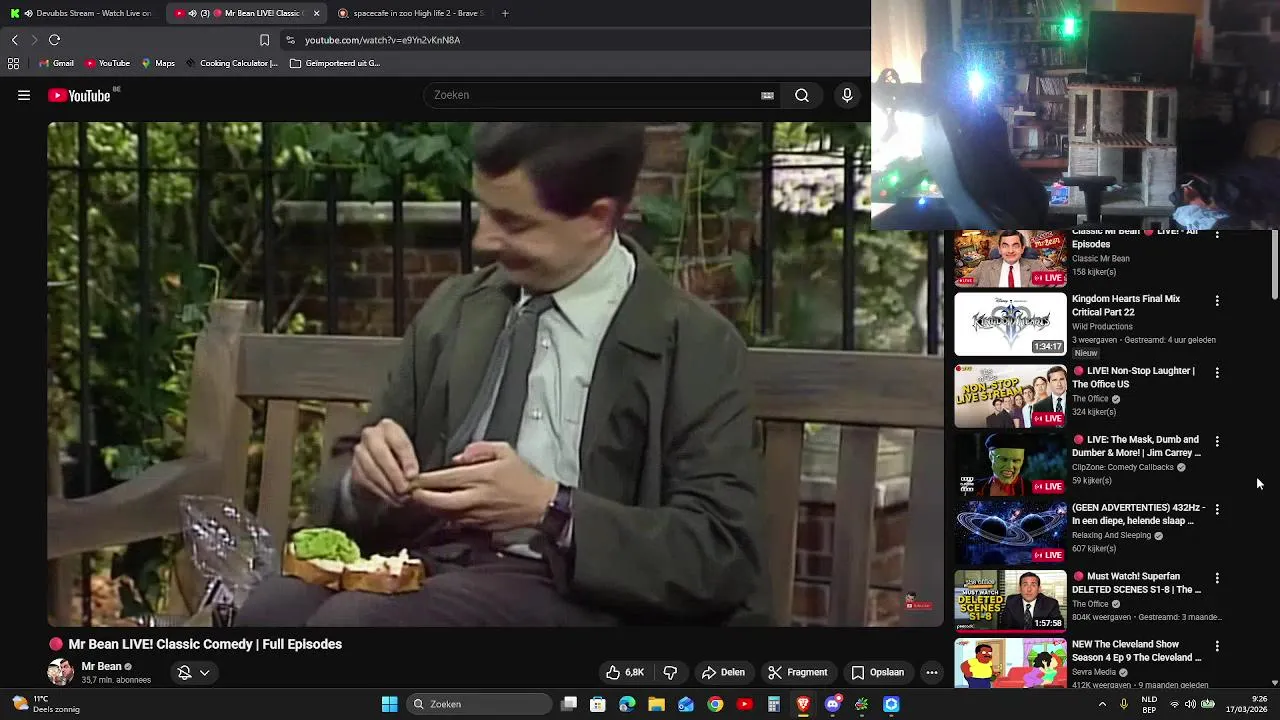Open The Cleveland Show Season 4 video title

(x=1137, y=651)
